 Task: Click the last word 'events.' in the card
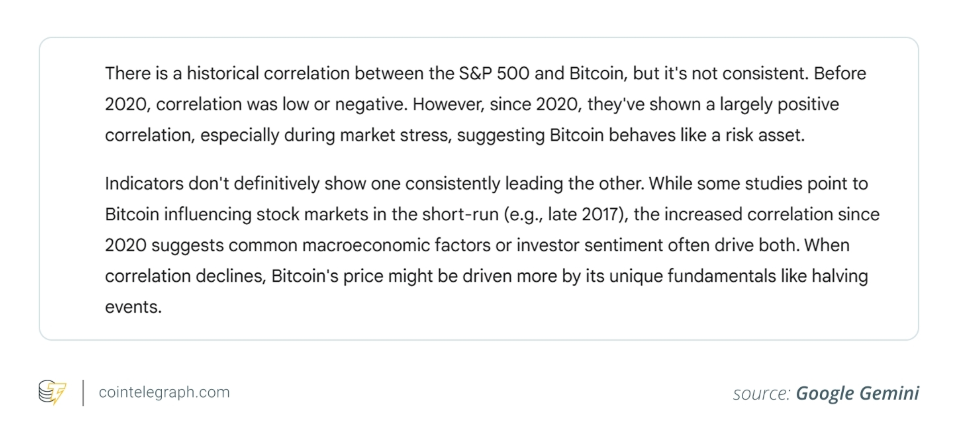[x=133, y=307]
